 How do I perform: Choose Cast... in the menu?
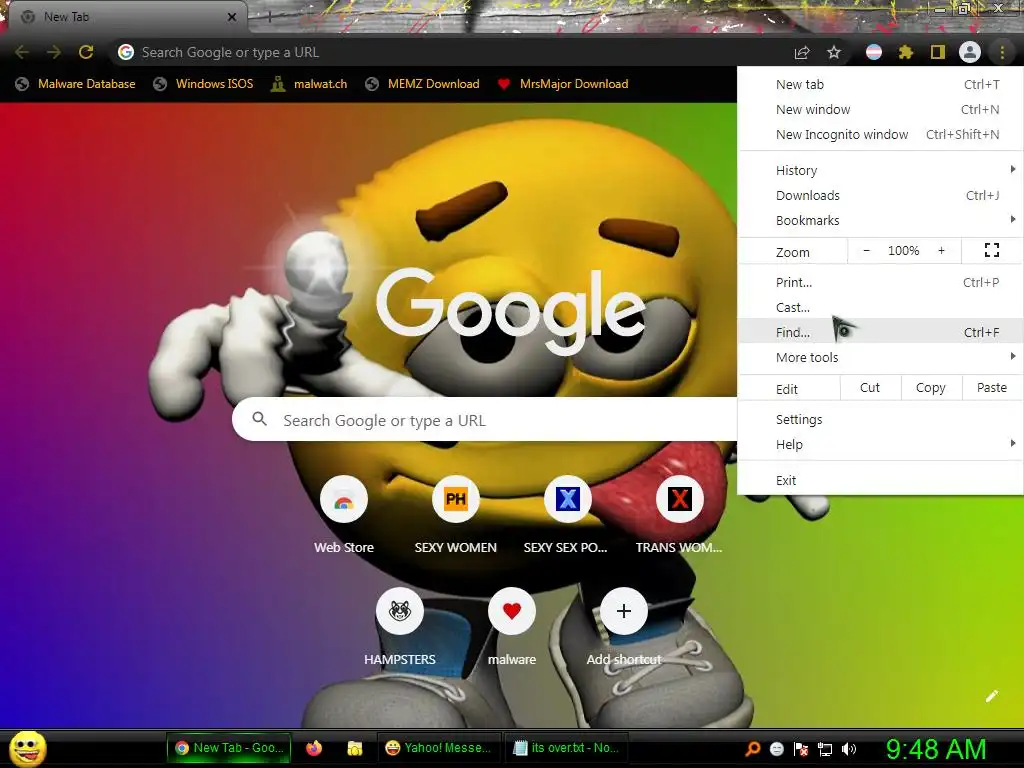point(880,307)
